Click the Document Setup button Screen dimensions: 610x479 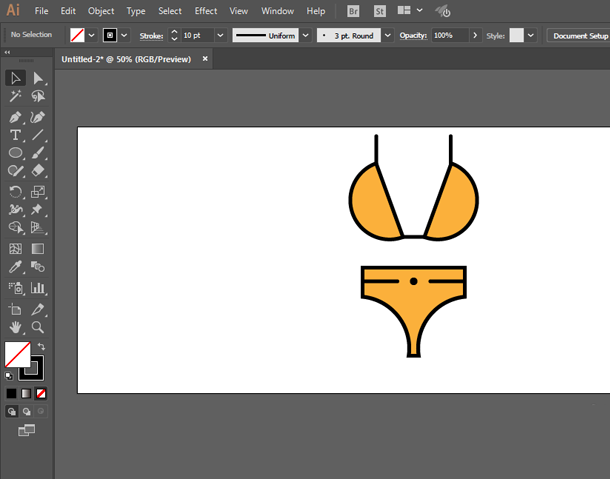click(x=579, y=35)
